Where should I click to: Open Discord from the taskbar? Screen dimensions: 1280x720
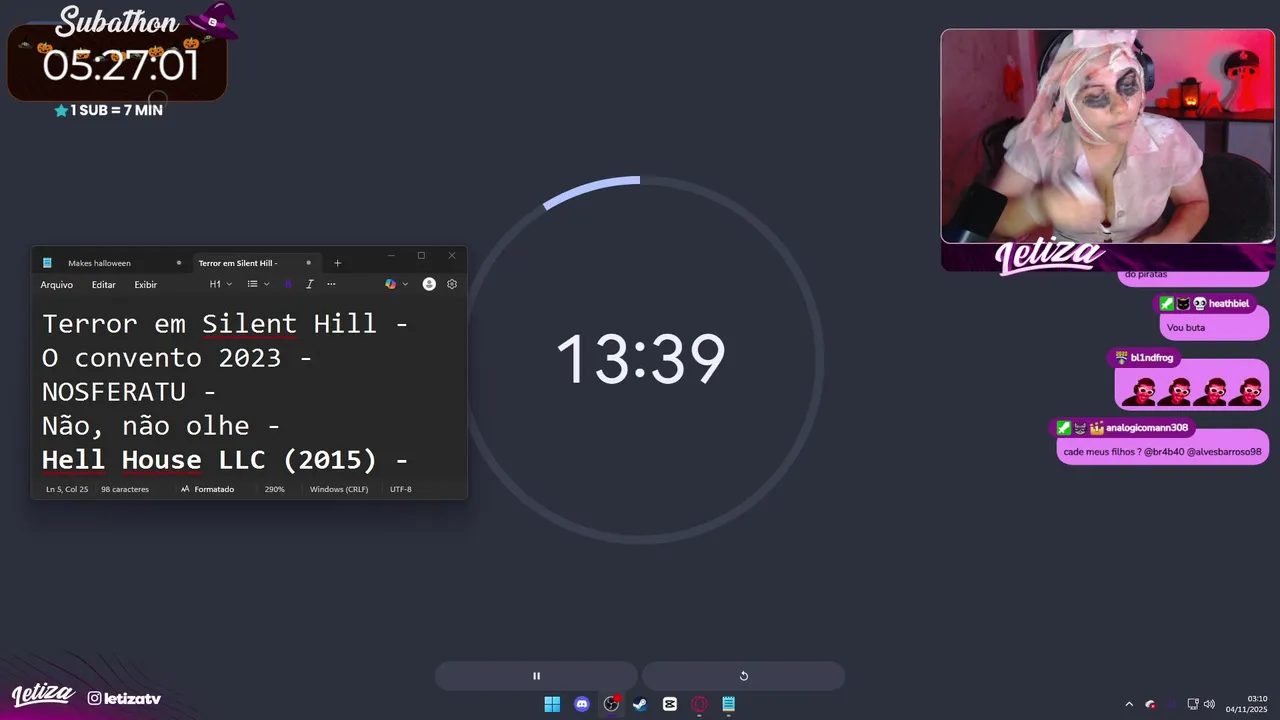coord(582,704)
